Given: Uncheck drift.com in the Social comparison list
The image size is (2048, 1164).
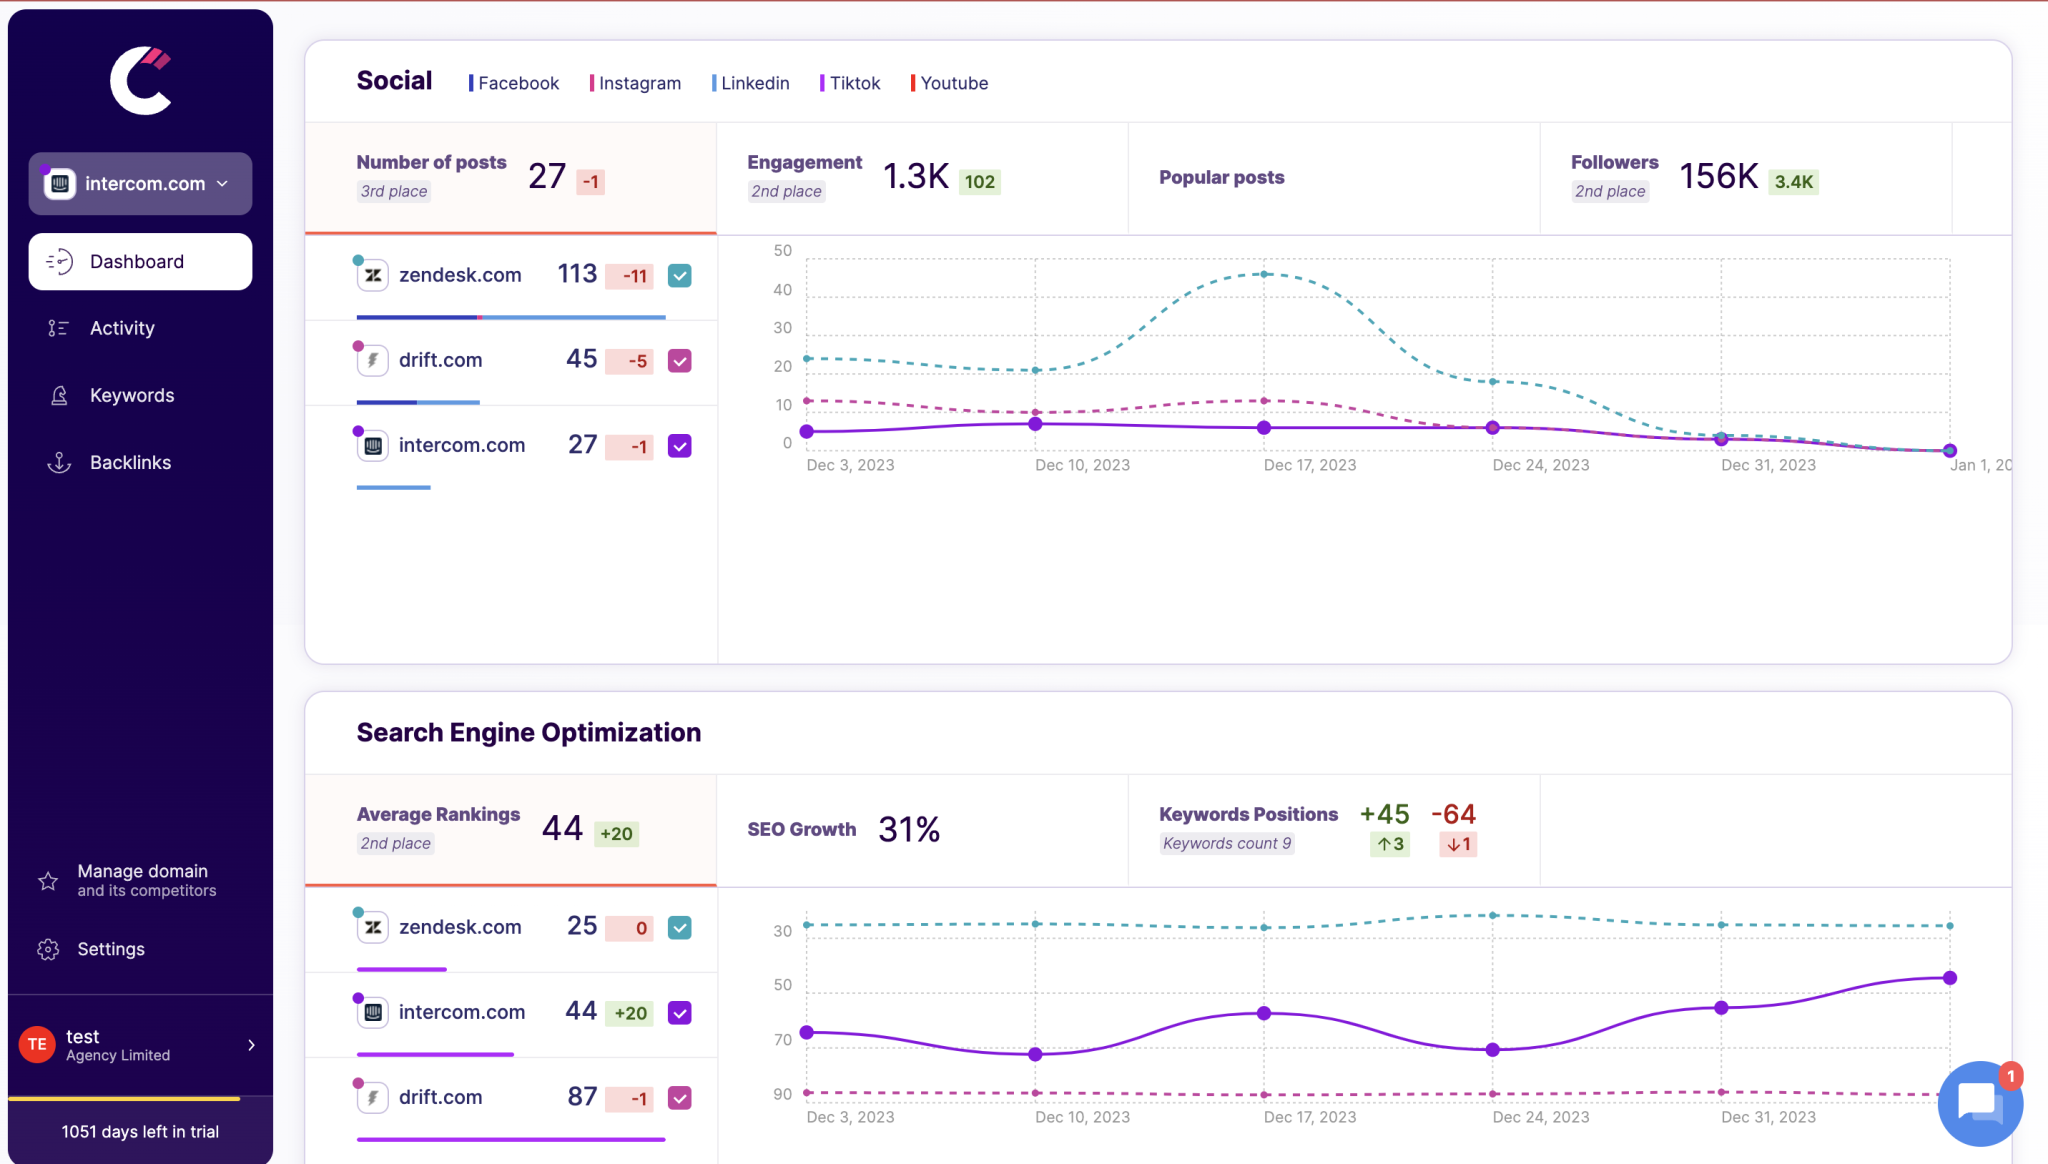Looking at the screenshot, I should (679, 360).
